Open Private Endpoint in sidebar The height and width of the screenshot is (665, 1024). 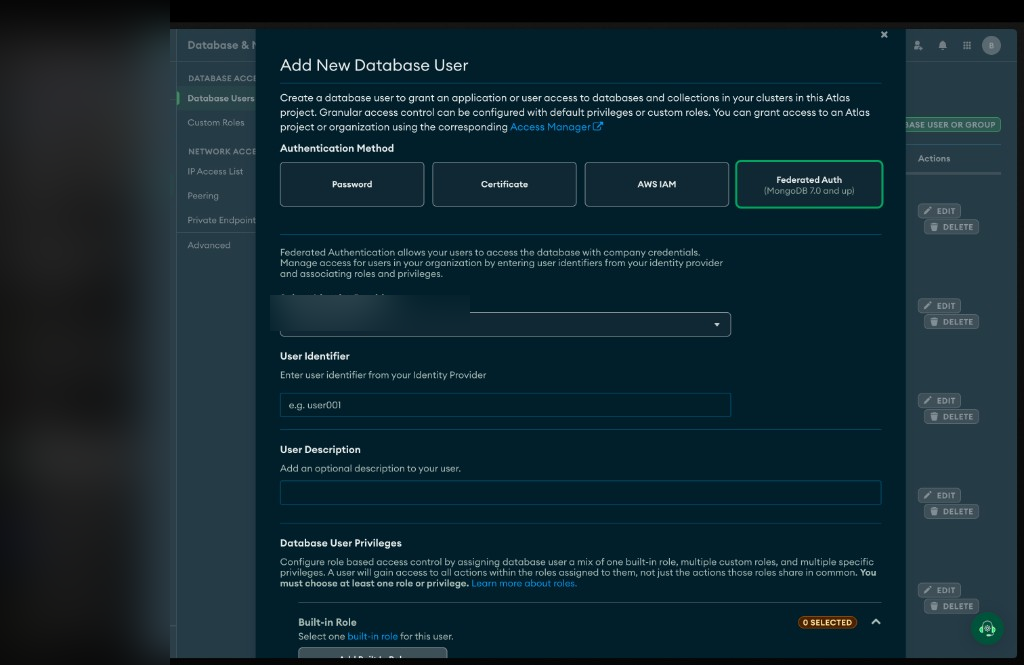(x=221, y=220)
